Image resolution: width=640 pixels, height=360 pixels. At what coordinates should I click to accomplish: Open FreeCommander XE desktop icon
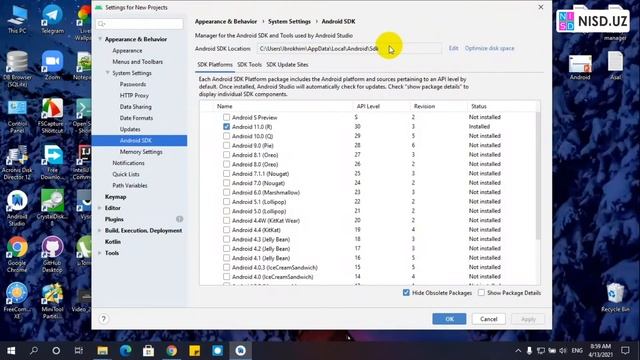[17, 301]
